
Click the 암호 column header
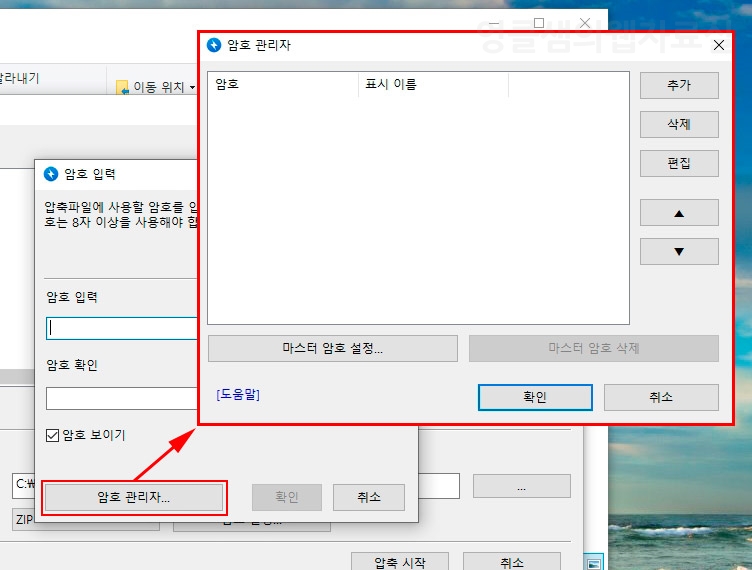pos(283,84)
